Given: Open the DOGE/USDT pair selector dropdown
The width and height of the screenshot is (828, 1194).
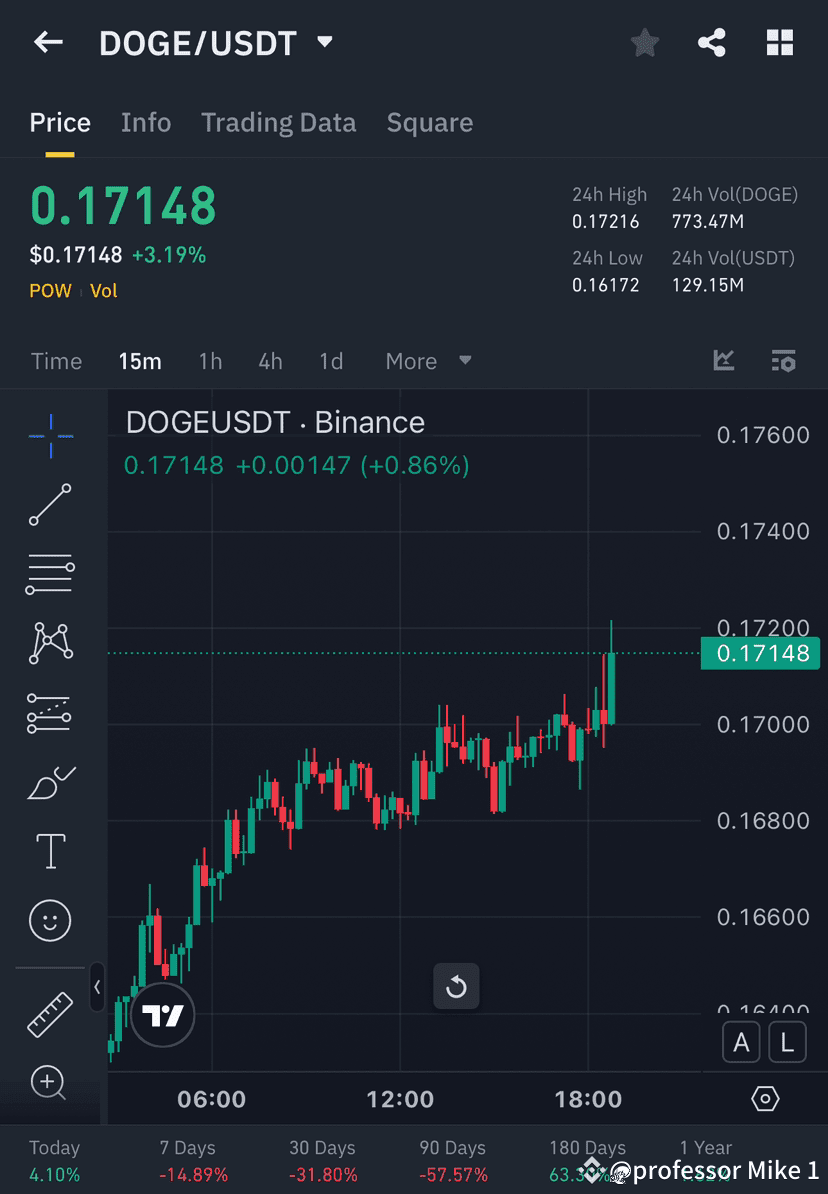Looking at the screenshot, I should click(324, 42).
